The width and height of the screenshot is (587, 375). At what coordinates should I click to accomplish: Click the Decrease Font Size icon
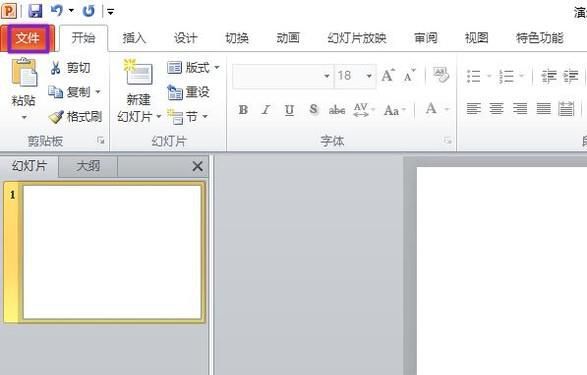click(x=410, y=76)
